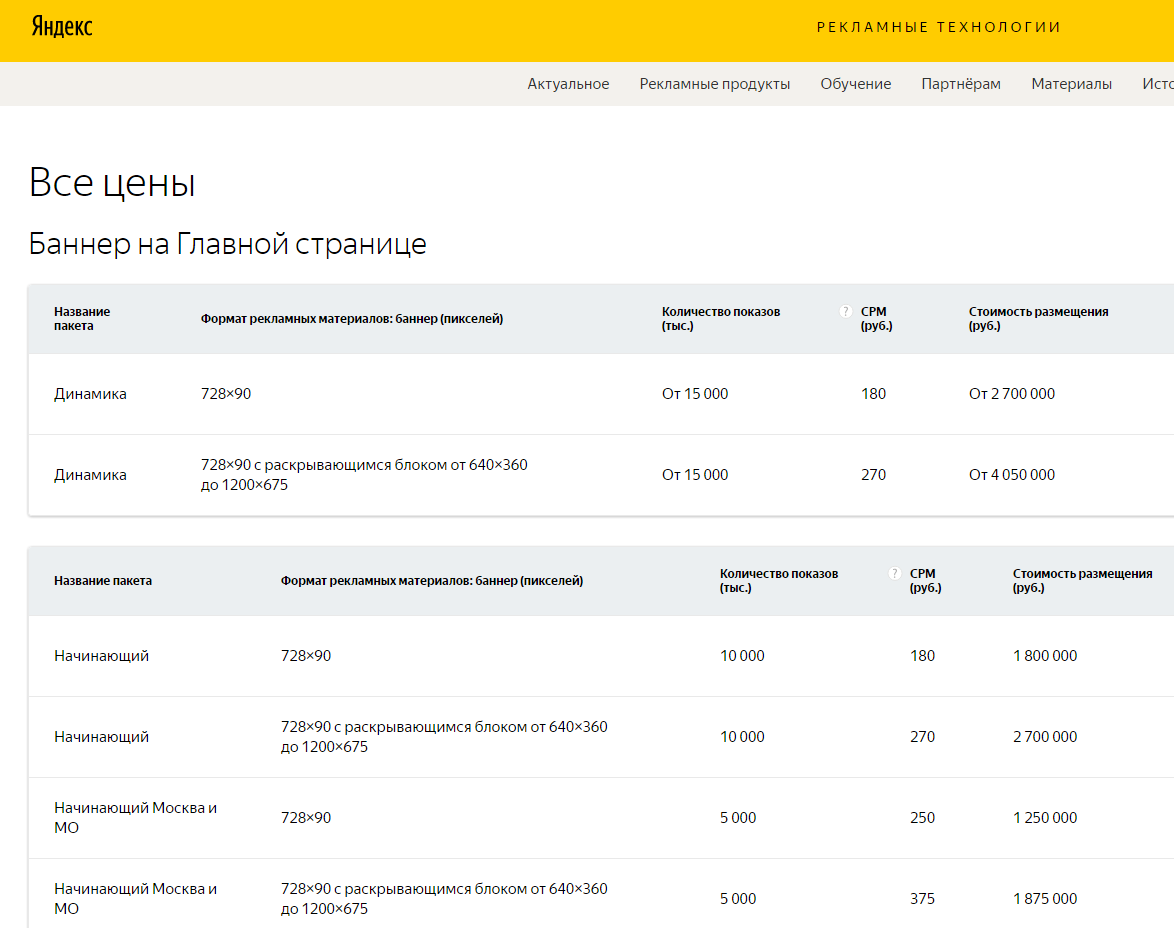Select the 1 875 000 cost cell

tap(1045, 899)
